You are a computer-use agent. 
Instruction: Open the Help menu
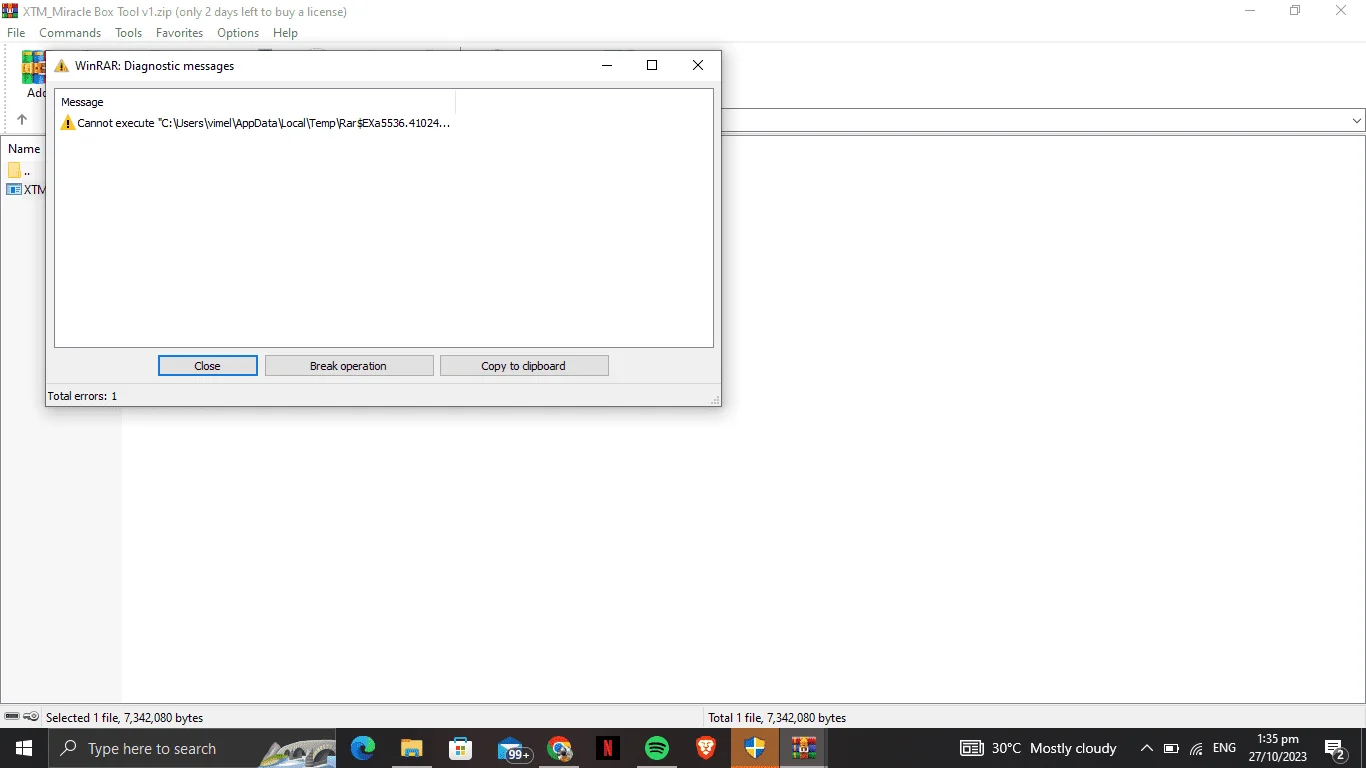(285, 33)
